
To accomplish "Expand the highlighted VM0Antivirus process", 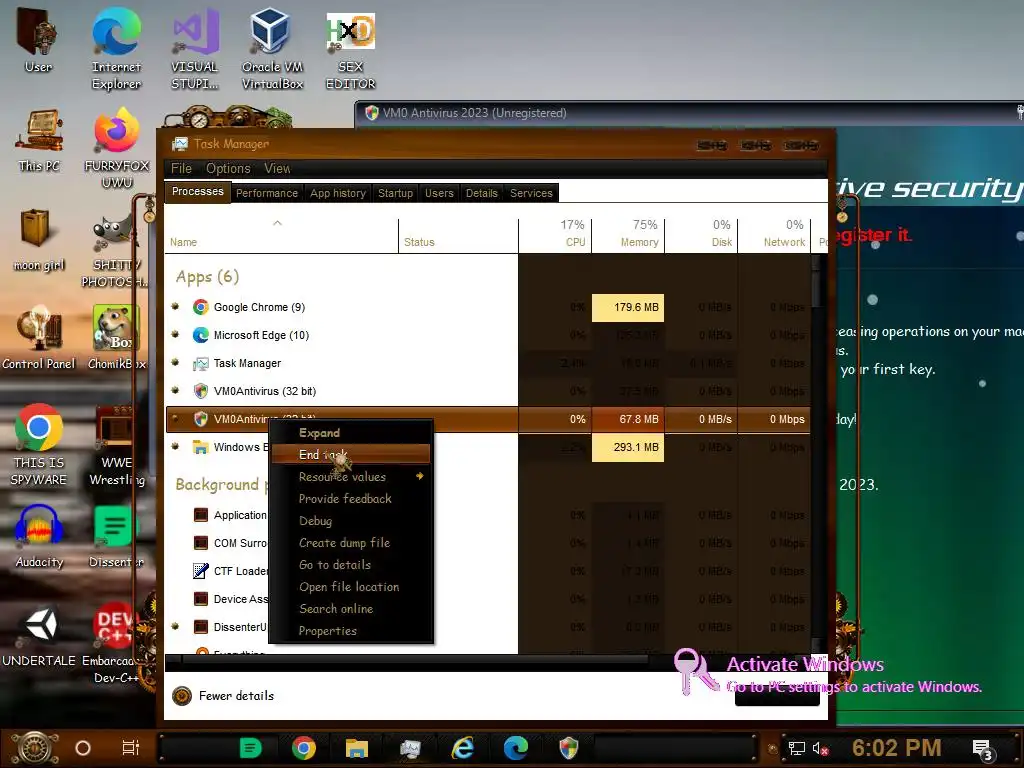I will 175,419.
